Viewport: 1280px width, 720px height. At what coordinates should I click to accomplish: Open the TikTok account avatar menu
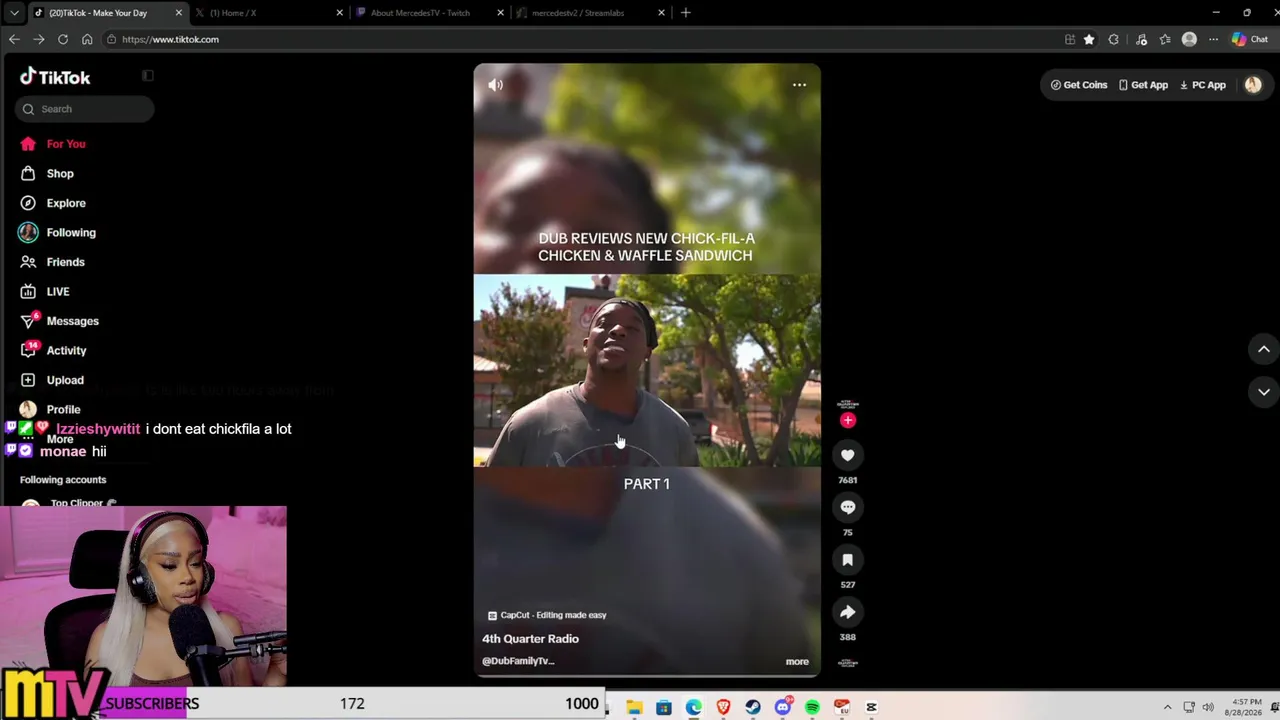coord(1253,85)
